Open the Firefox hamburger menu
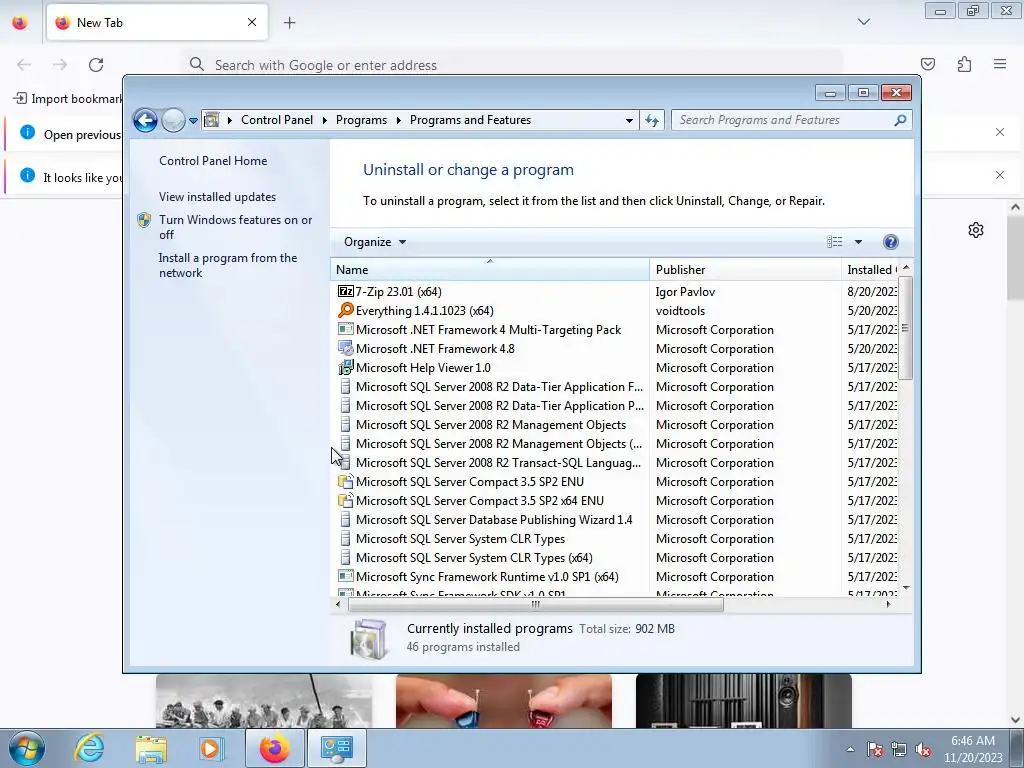The height and width of the screenshot is (768, 1024). 1000,64
